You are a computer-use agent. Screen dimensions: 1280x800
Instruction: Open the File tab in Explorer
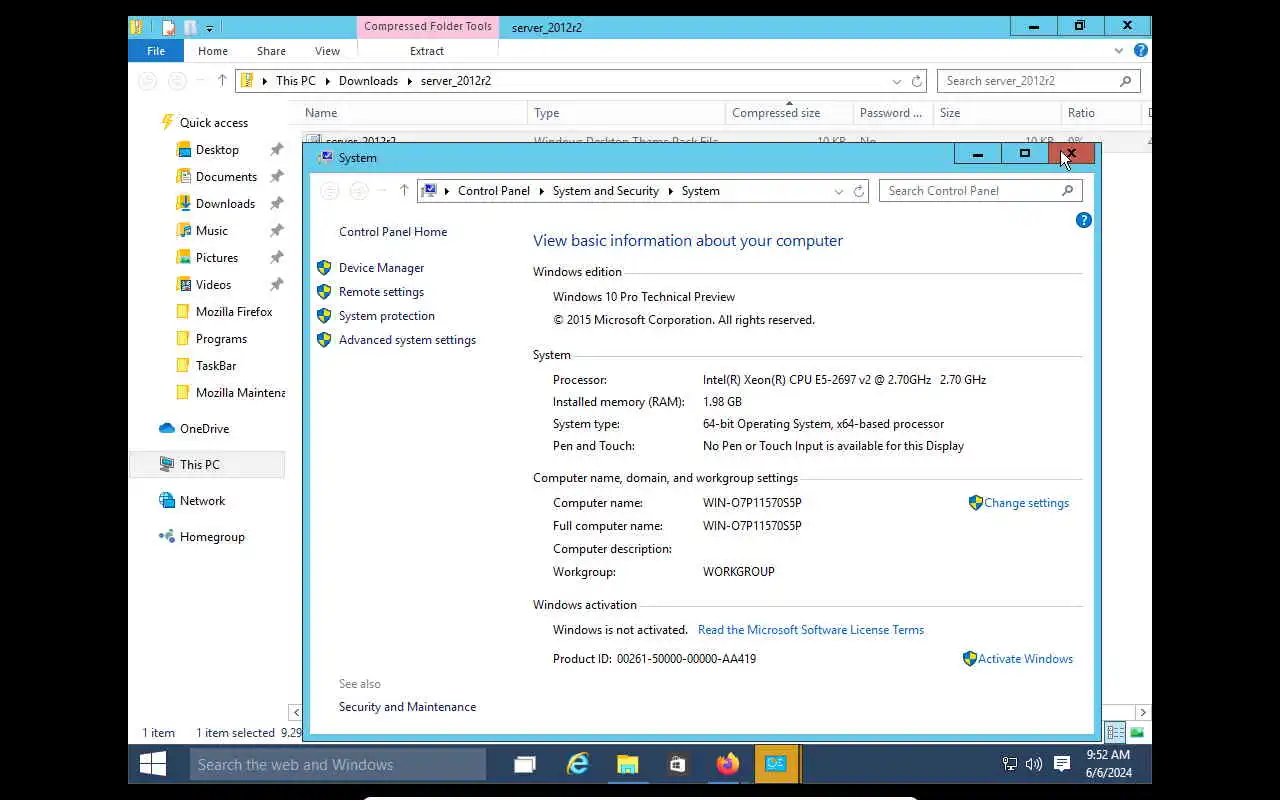click(156, 51)
